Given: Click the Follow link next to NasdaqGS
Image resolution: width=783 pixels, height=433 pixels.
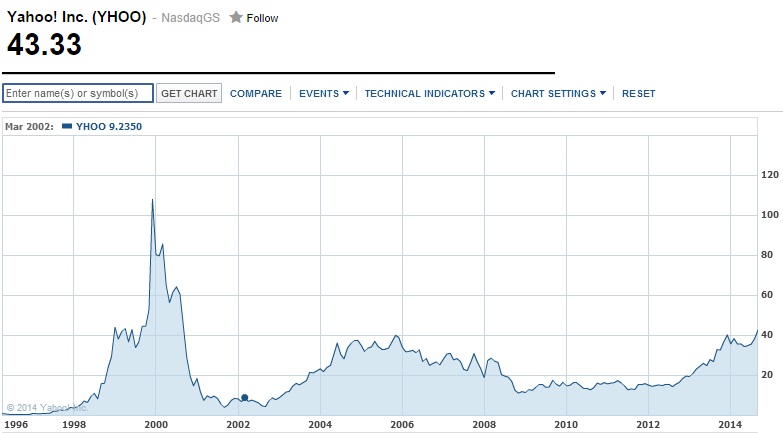Looking at the screenshot, I should point(262,18).
